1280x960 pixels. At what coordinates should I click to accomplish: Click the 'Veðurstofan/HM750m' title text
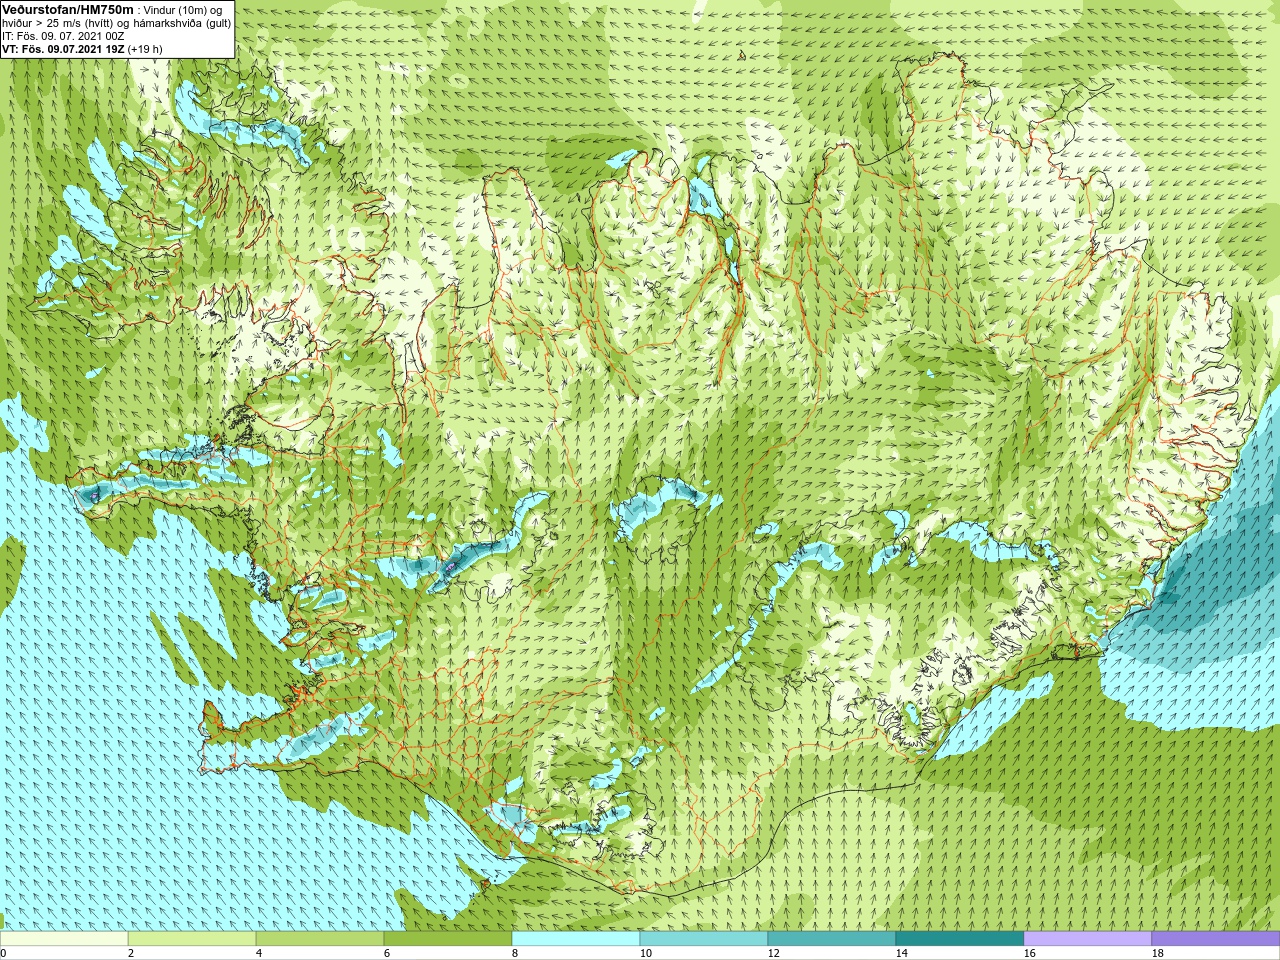(68, 9)
